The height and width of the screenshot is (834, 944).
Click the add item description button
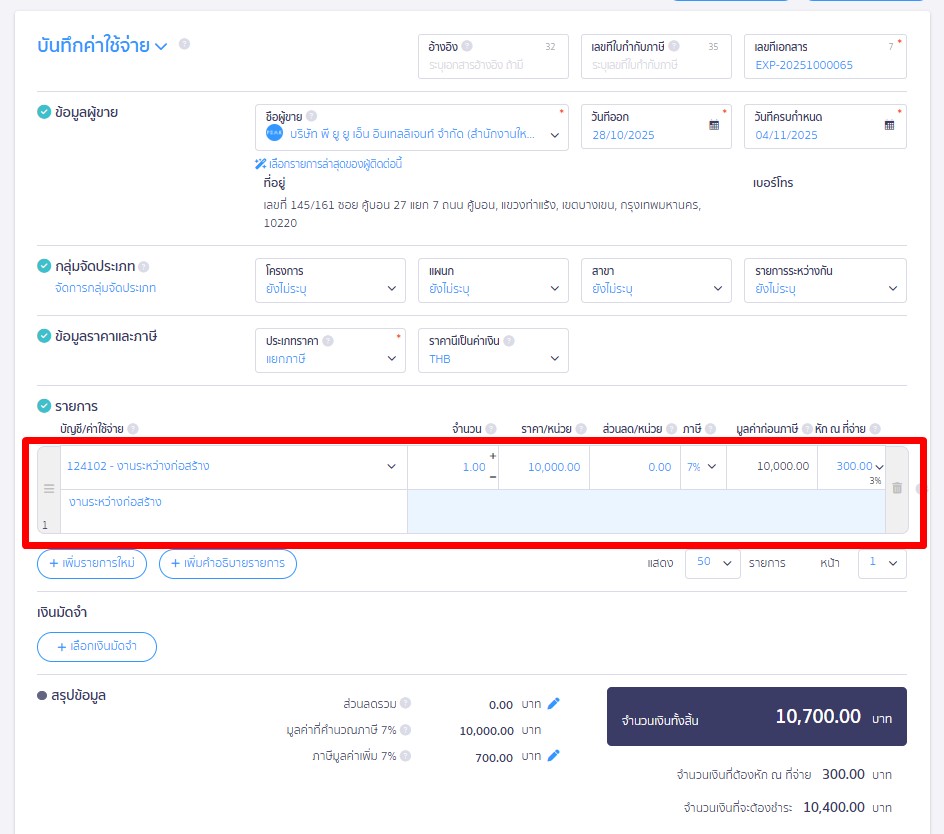coord(228,563)
